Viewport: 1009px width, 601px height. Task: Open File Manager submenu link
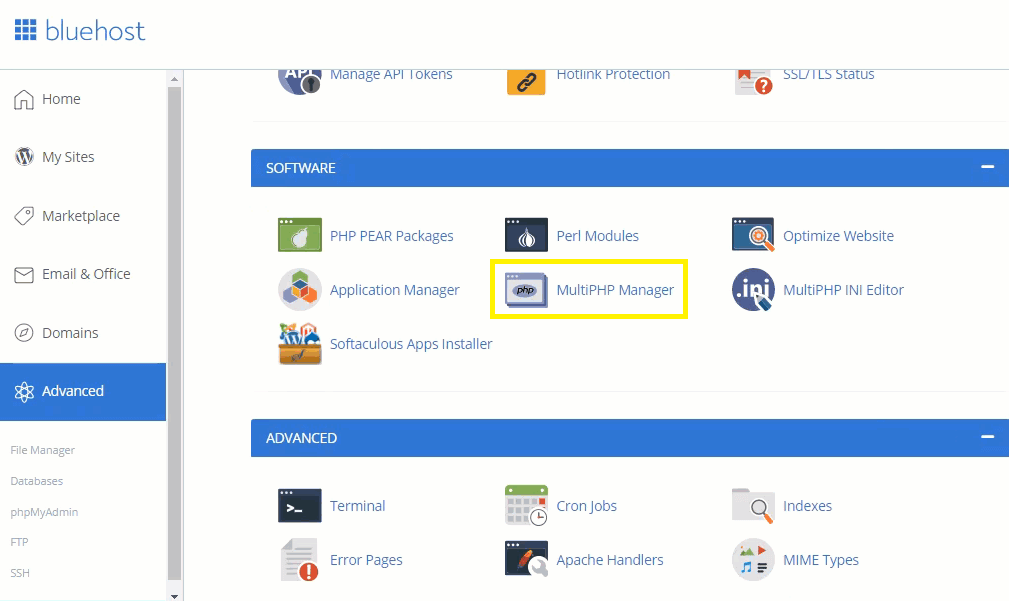tap(42, 450)
